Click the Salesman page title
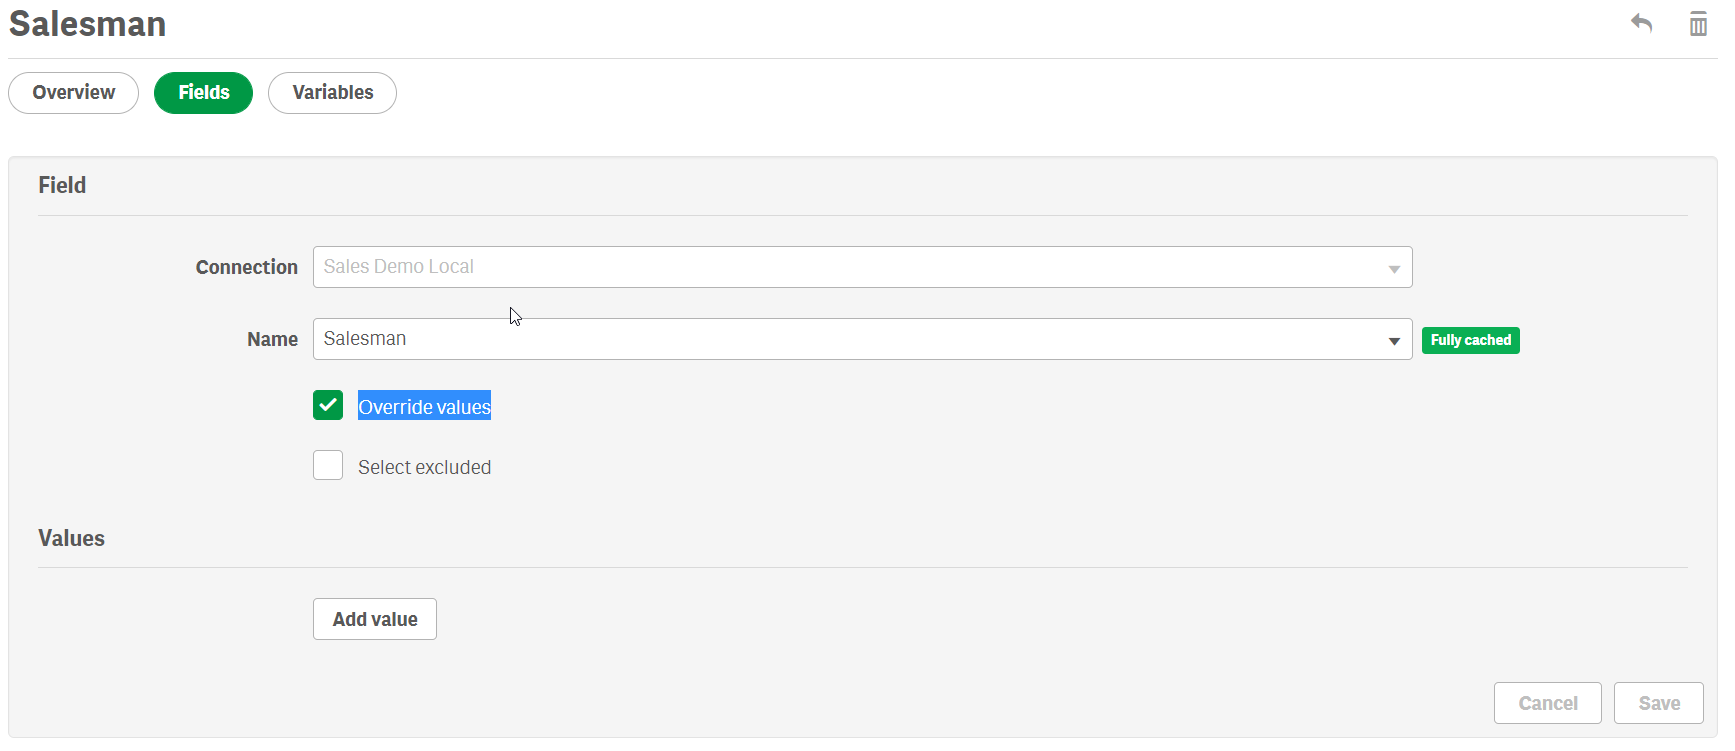Screen dimensions: 1735x751 coord(88,24)
